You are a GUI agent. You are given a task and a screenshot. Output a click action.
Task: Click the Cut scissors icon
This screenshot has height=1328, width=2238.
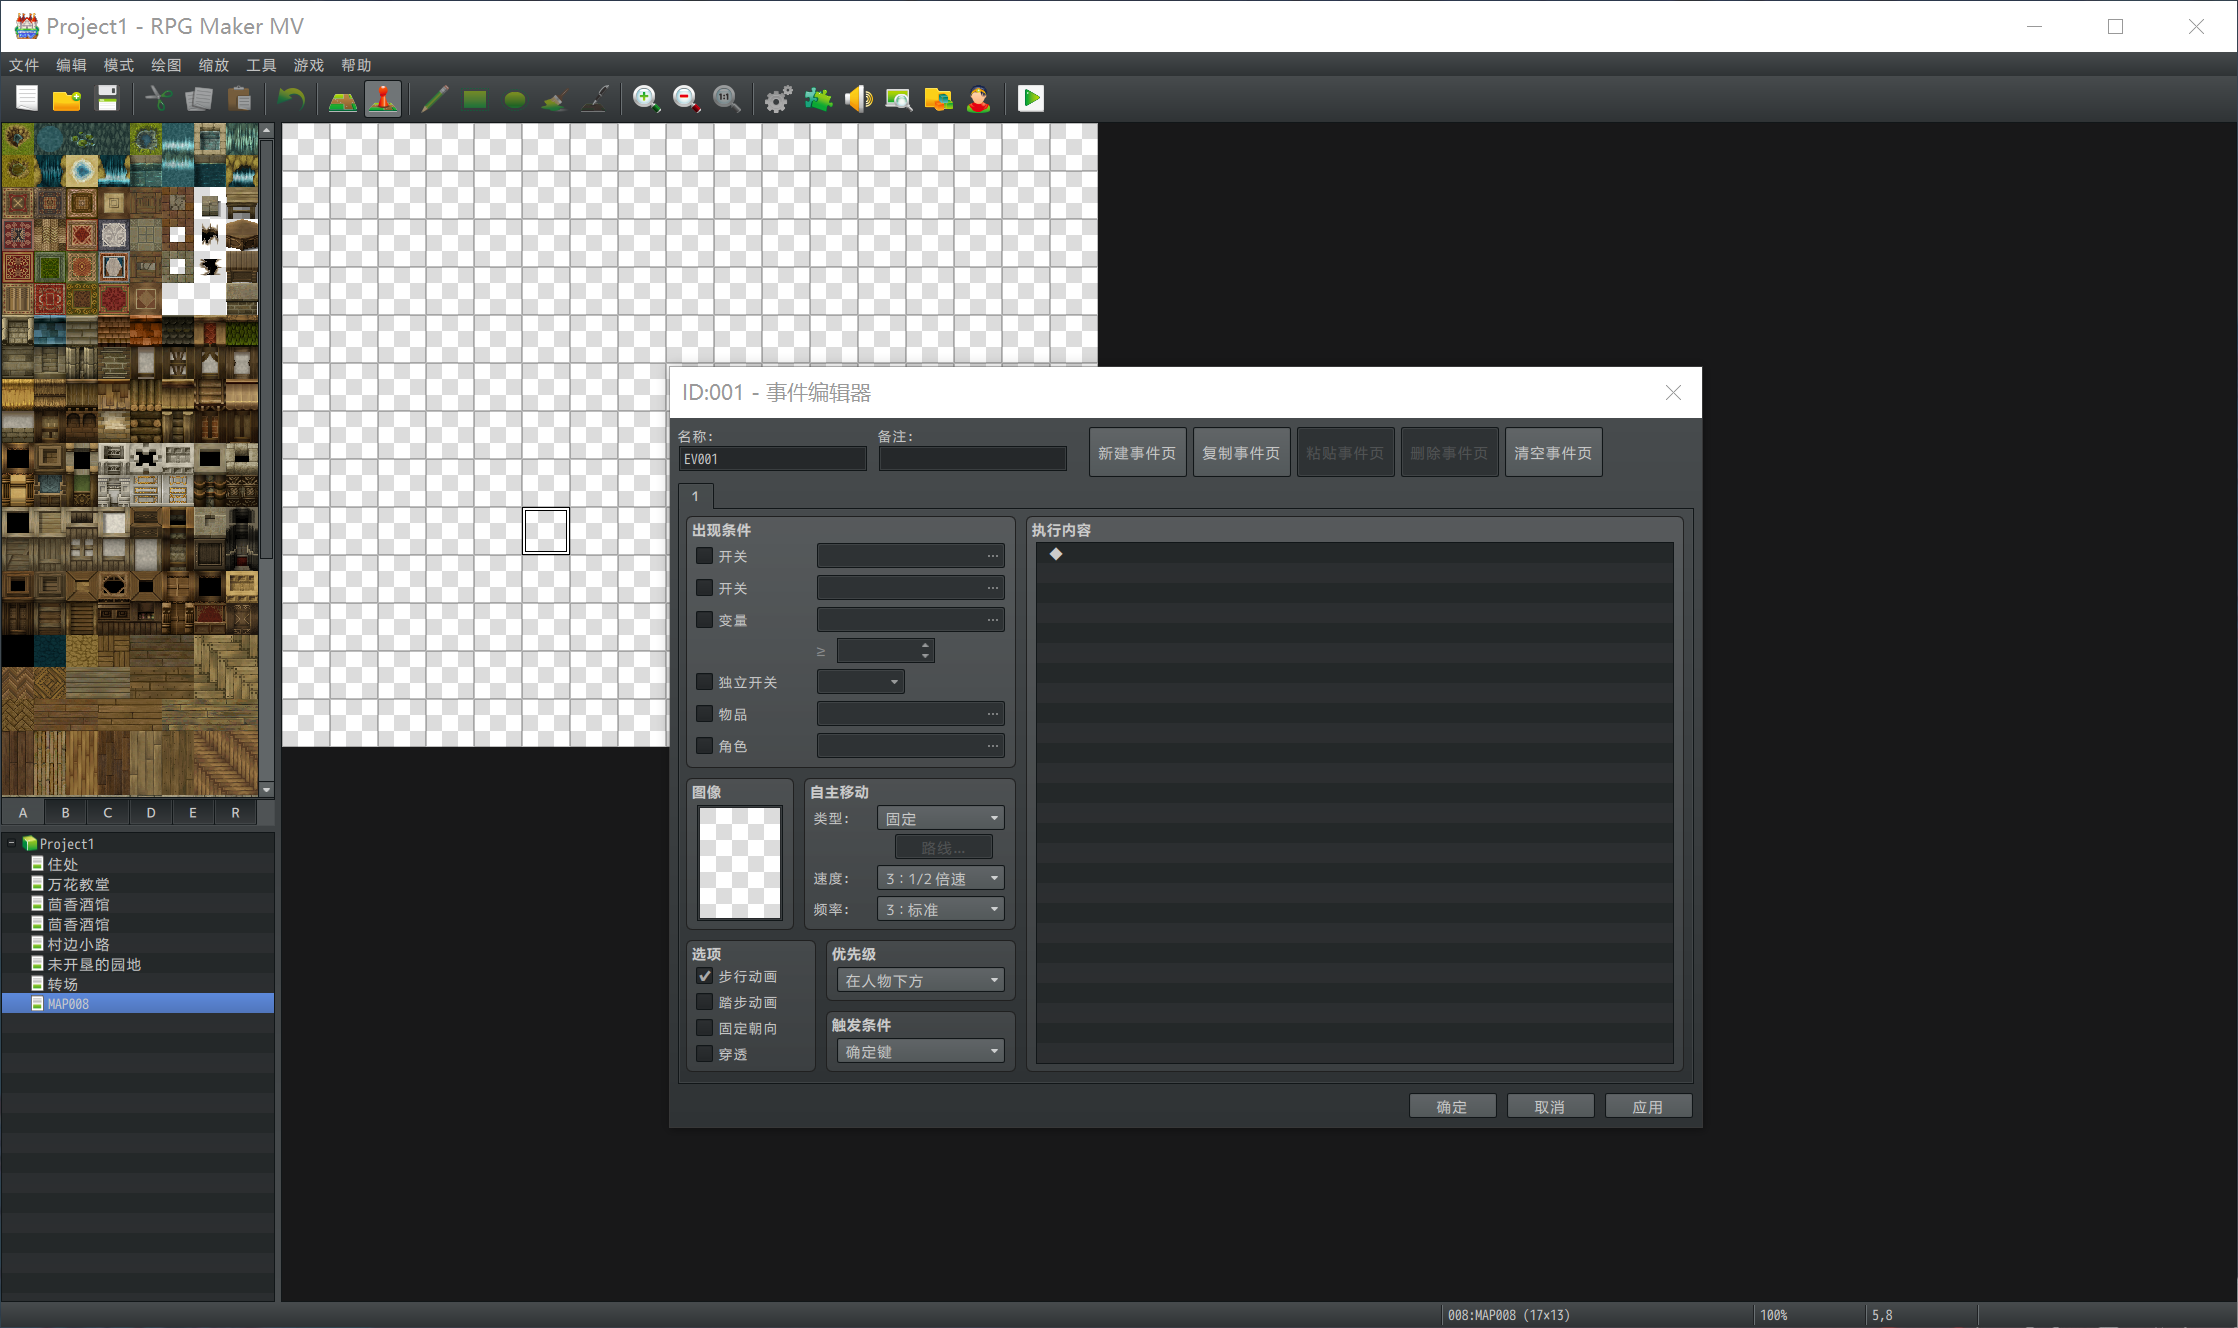click(x=159, y=99)
